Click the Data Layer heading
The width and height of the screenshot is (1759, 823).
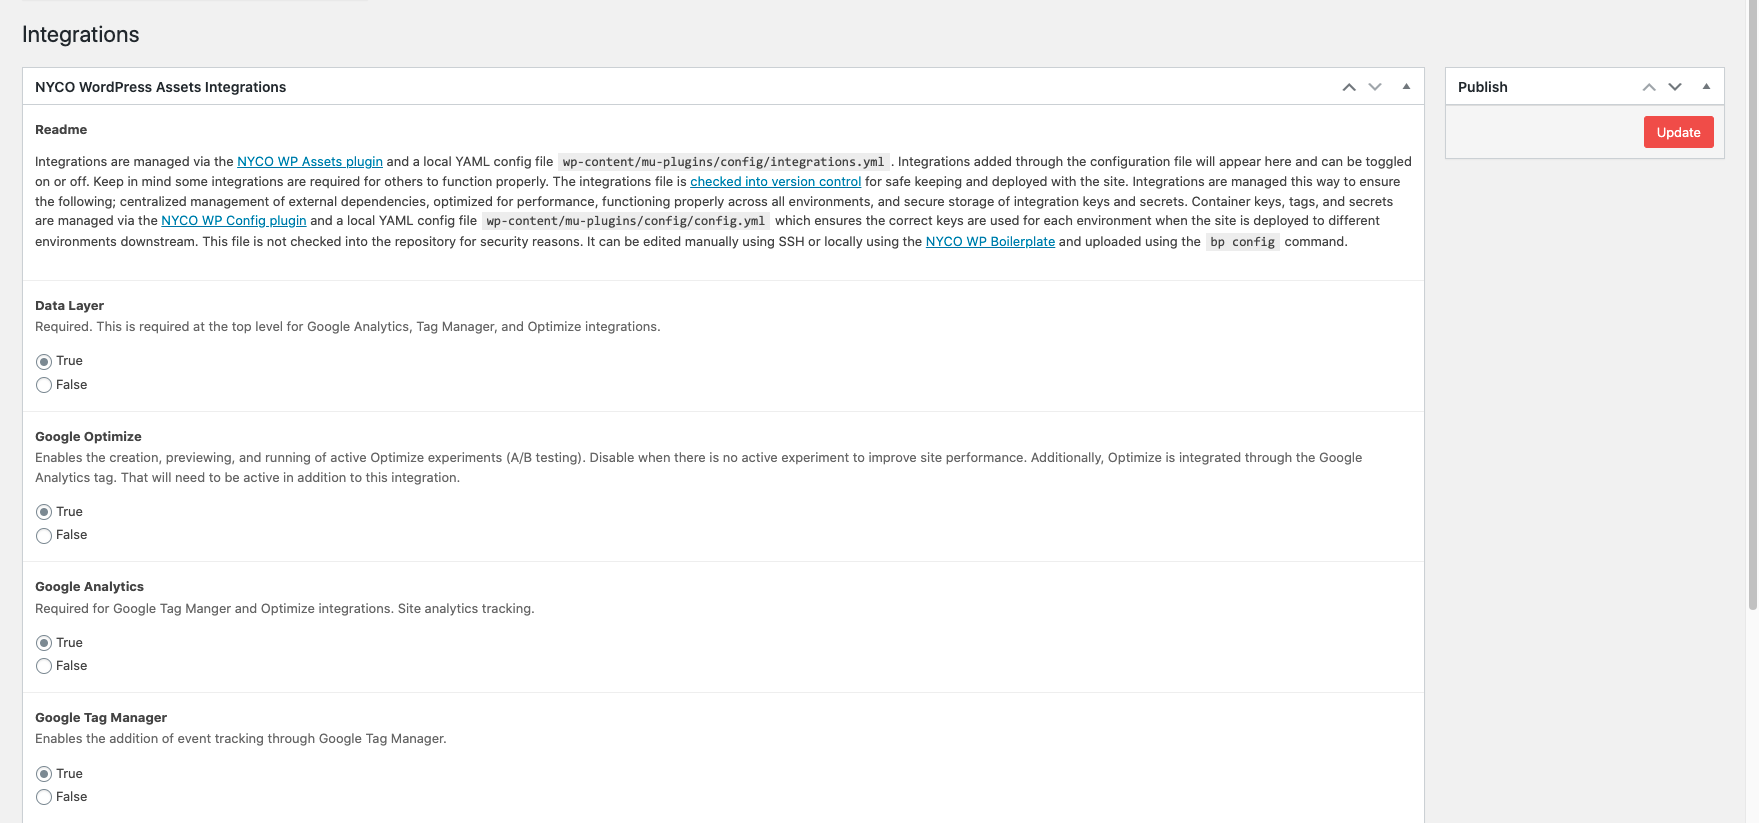[x=69, y=305]
